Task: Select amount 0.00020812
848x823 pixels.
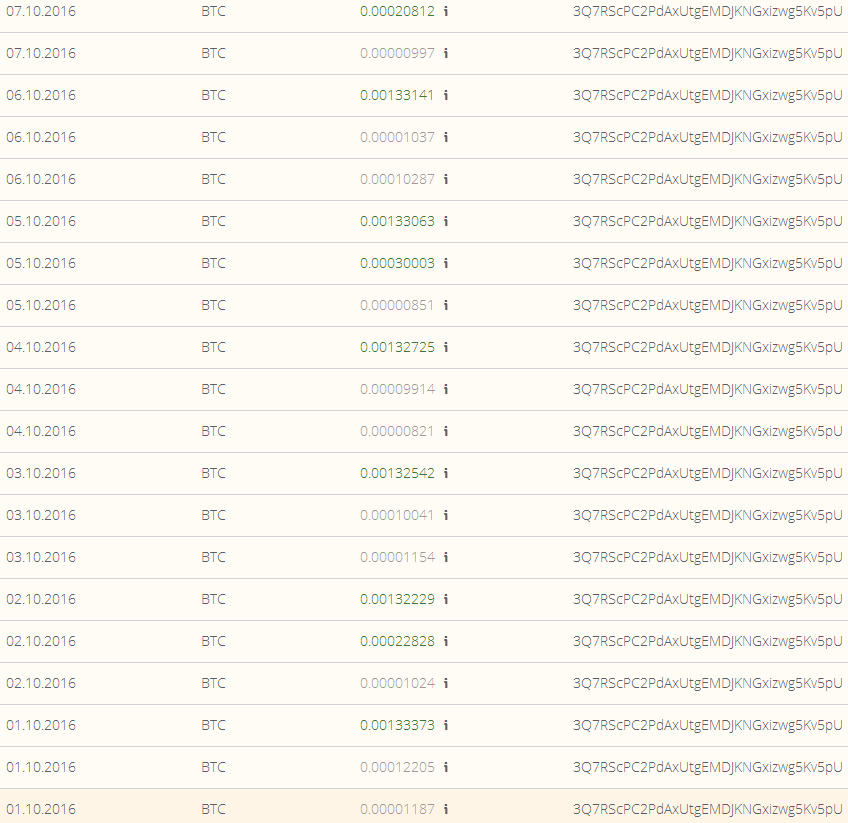Action: 397,11
